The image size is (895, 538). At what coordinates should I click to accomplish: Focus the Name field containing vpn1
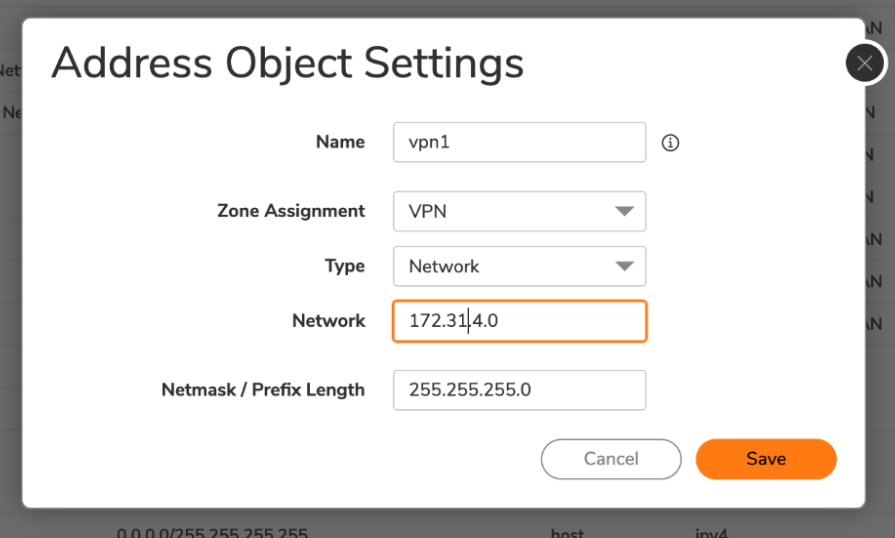(x=519, y=142)
